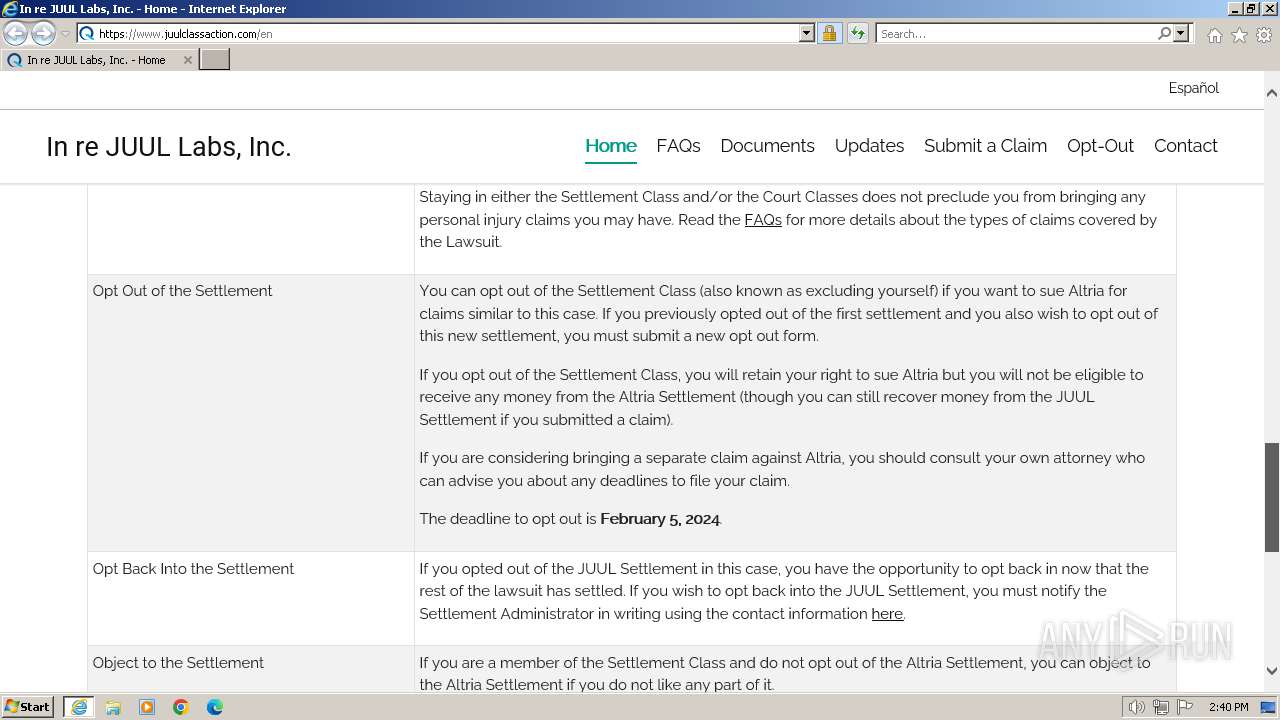Open the search provider dropdown

1181,33
